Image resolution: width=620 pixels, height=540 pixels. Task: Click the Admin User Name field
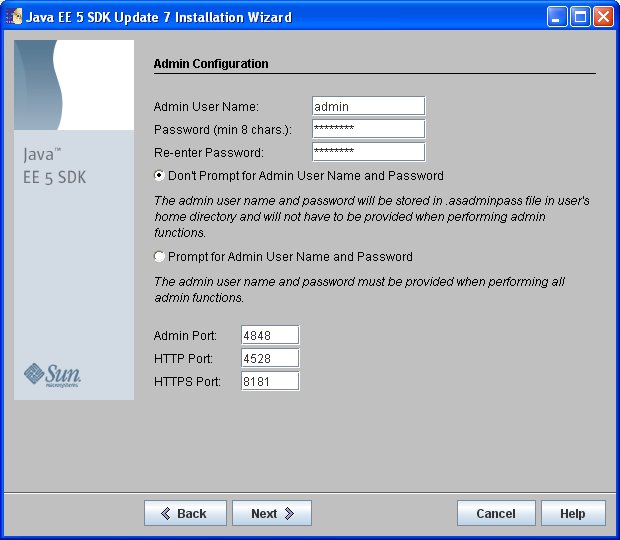click(x=369, y=106)
